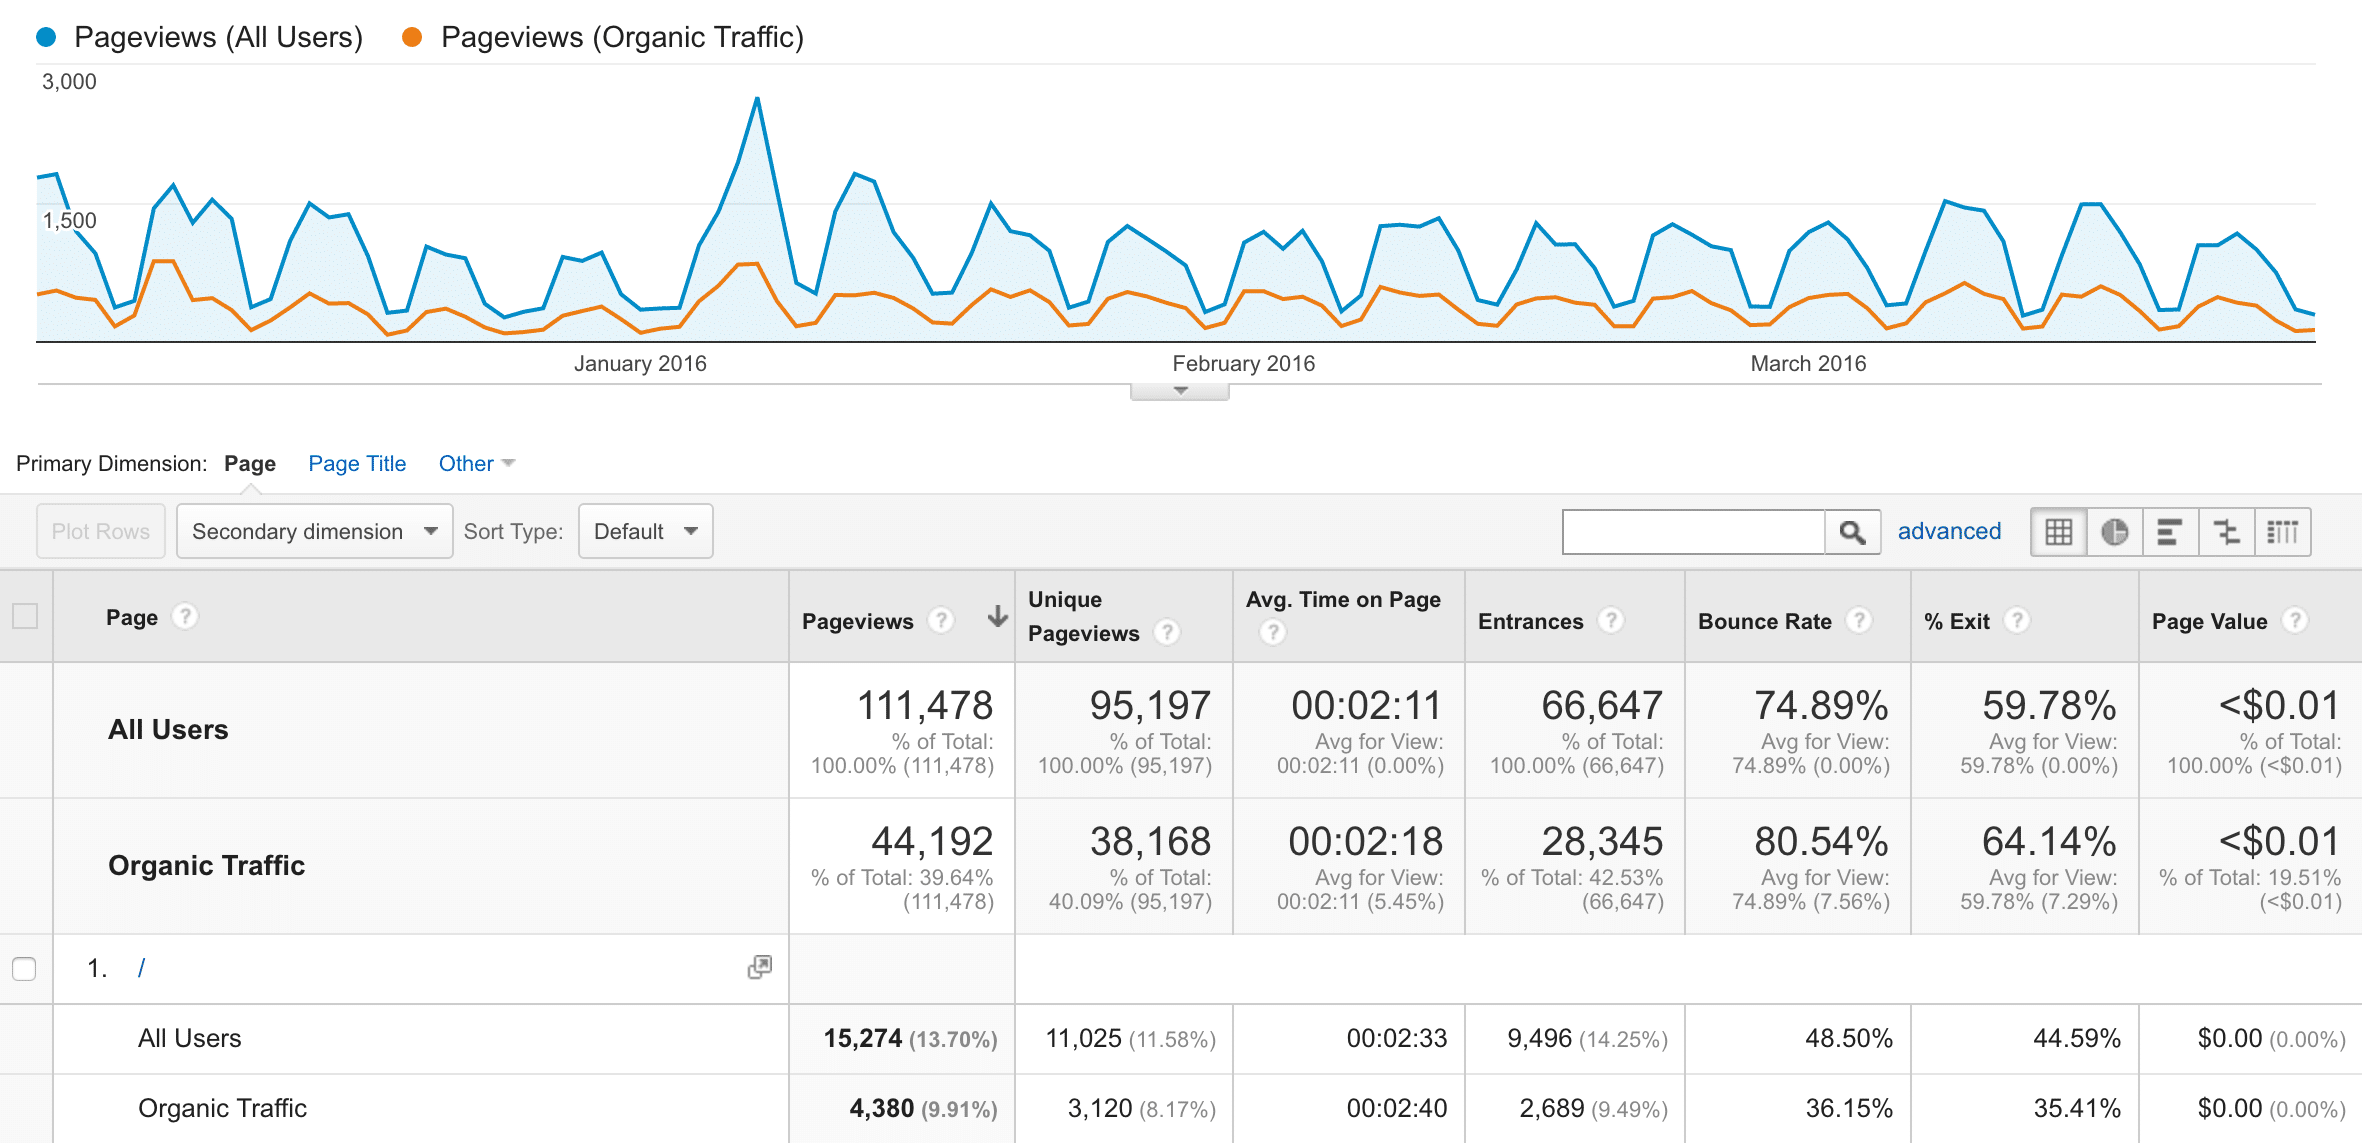
Task: Open the Sort Type Default dropdown
Action: click(x=644, y=531)
